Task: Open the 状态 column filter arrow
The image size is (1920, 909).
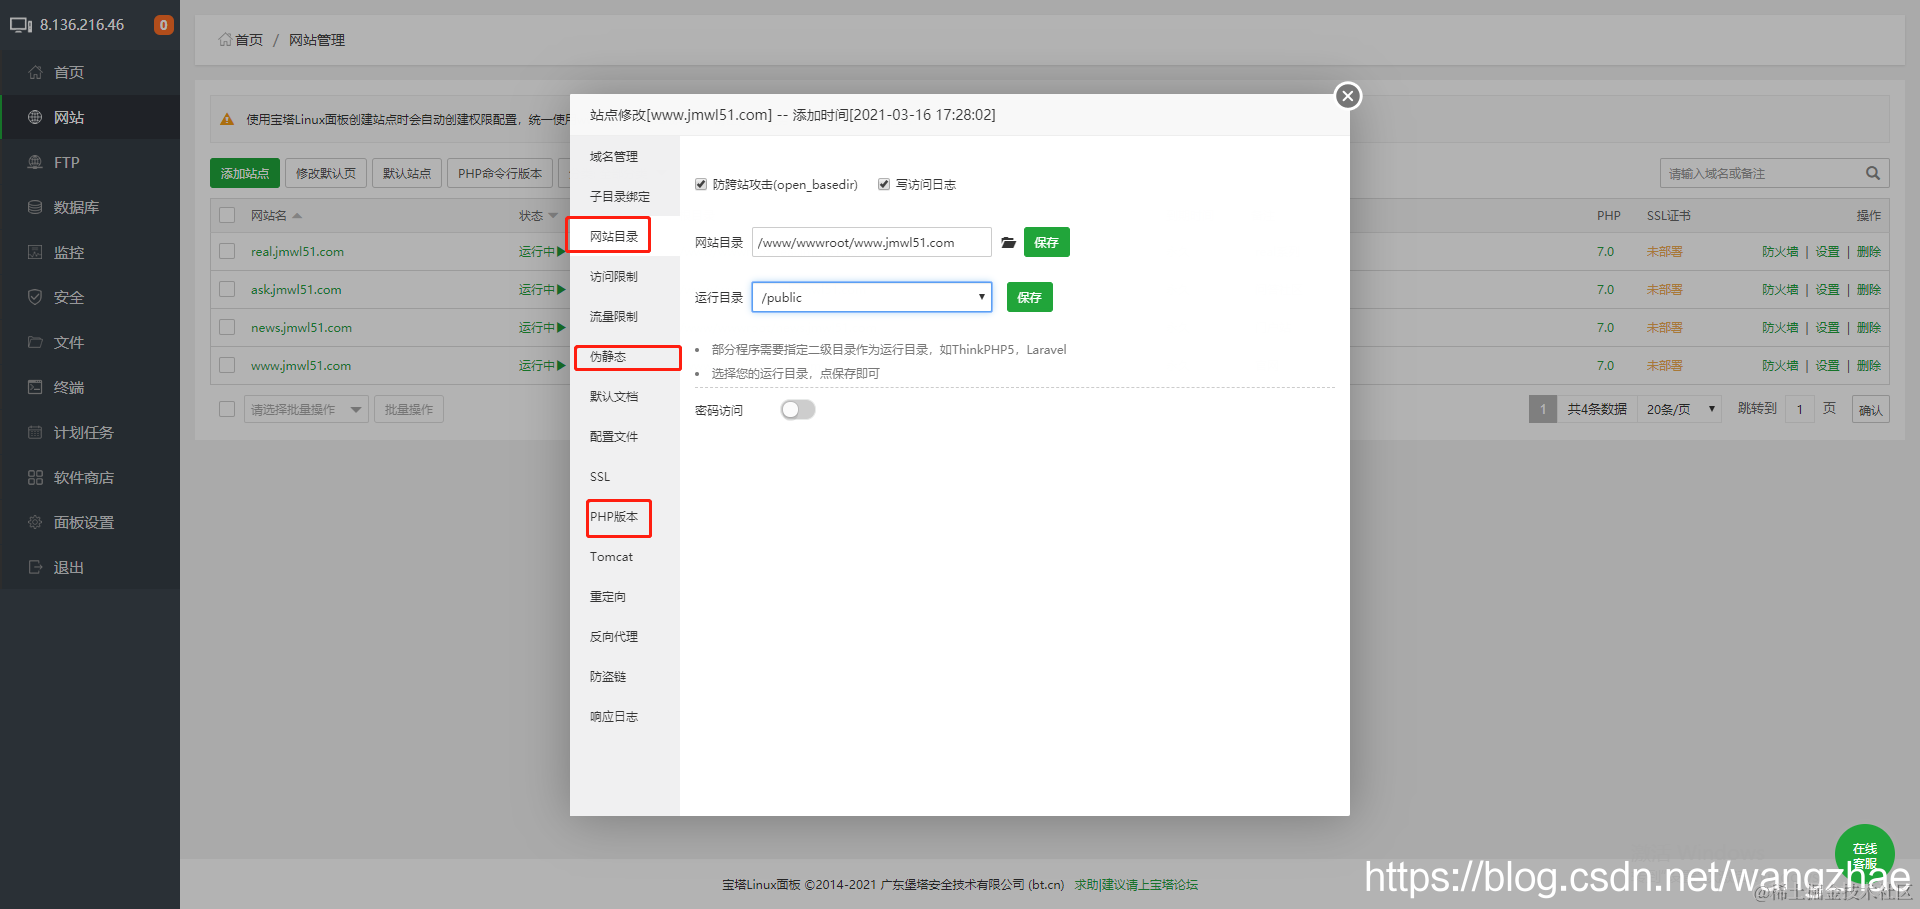Action: pos(553,216)
